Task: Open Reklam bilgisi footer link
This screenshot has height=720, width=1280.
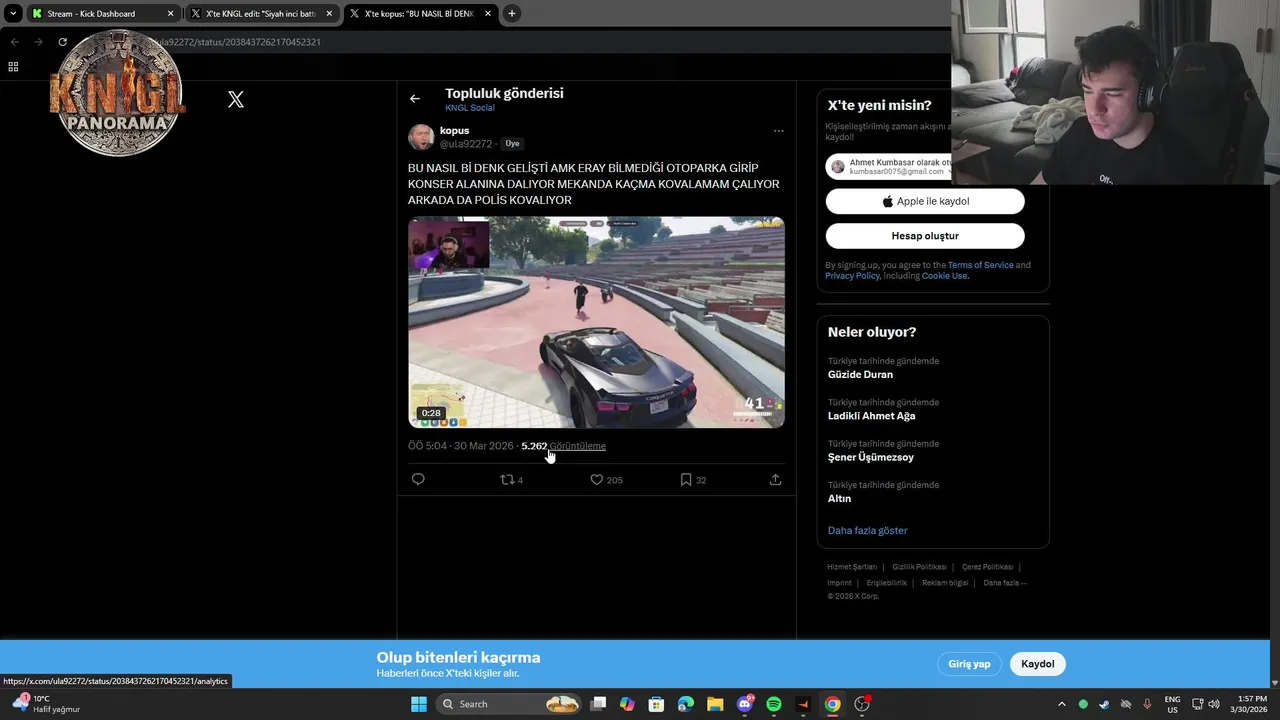Action: coord(944,583)
